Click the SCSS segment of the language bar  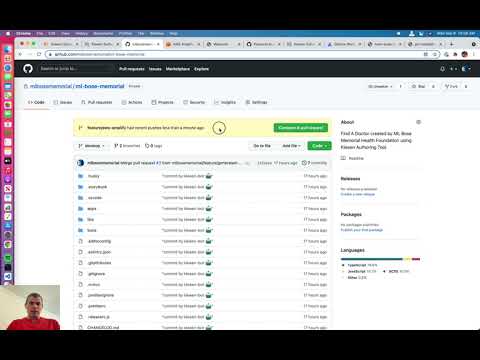[x=416, y=259]
